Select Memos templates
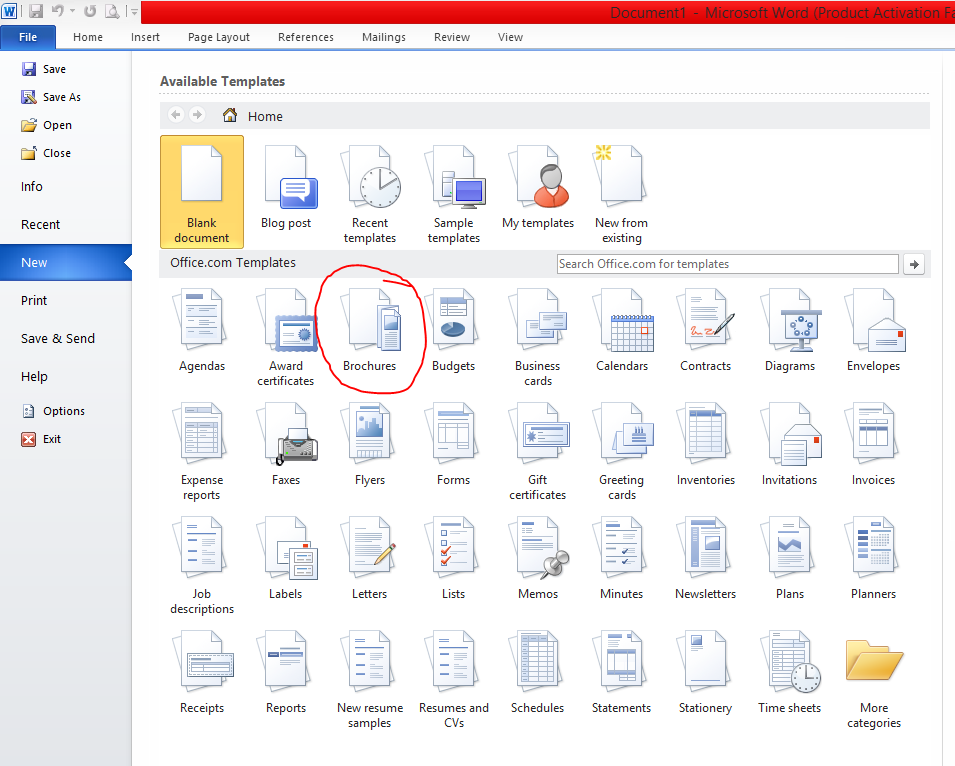The image size is (955, 766). point(538,558)
